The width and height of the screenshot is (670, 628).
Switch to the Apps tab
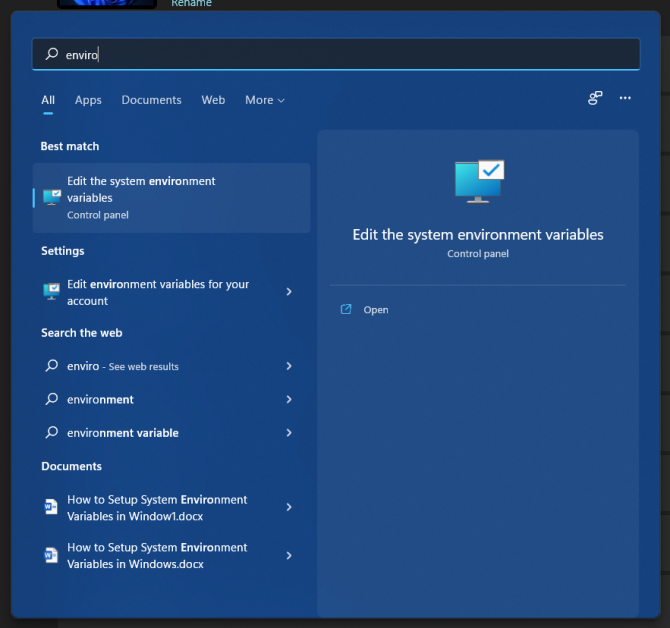pos(88,100)
